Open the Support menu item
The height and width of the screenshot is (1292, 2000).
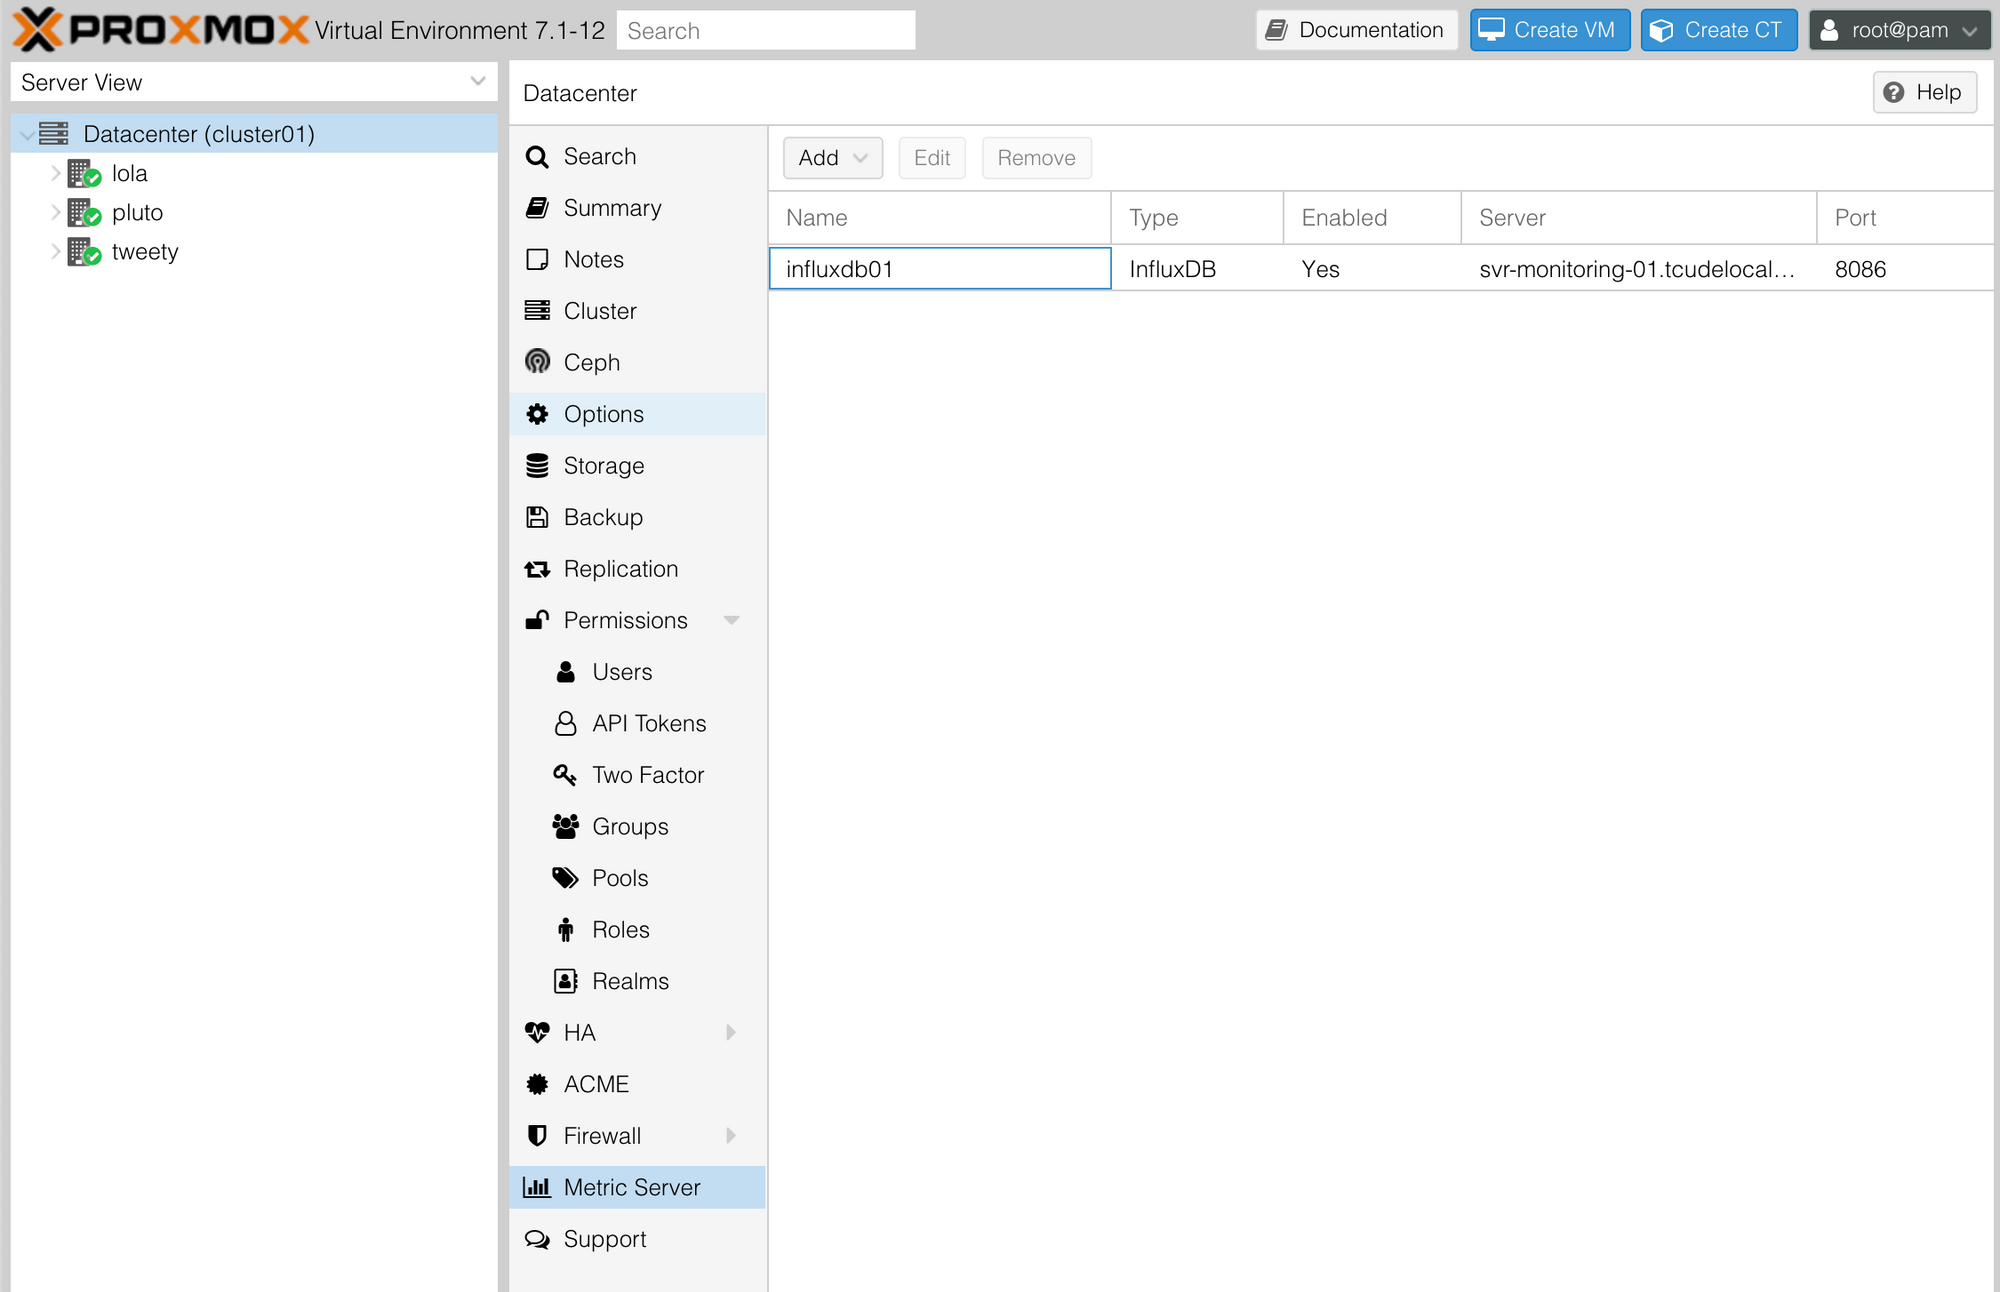pyautogui.click(x=638, y=1239)
